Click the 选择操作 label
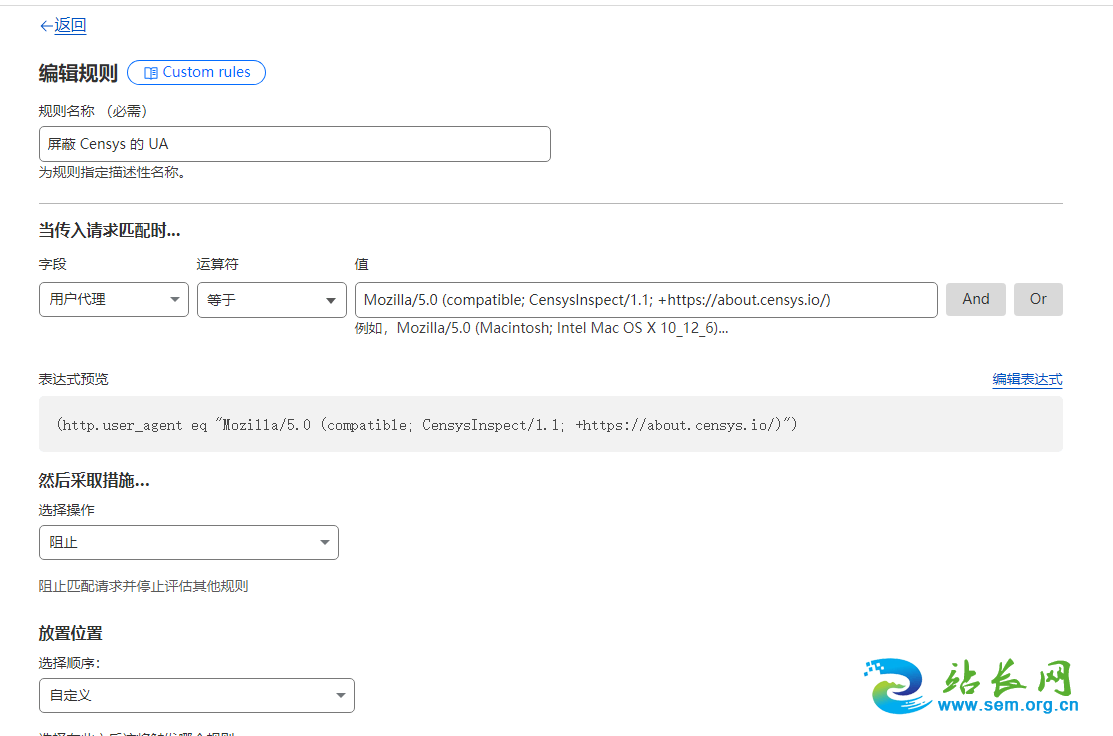This screenshot has width=1113, height=736. pyautogui.click(x=66, y=510)
